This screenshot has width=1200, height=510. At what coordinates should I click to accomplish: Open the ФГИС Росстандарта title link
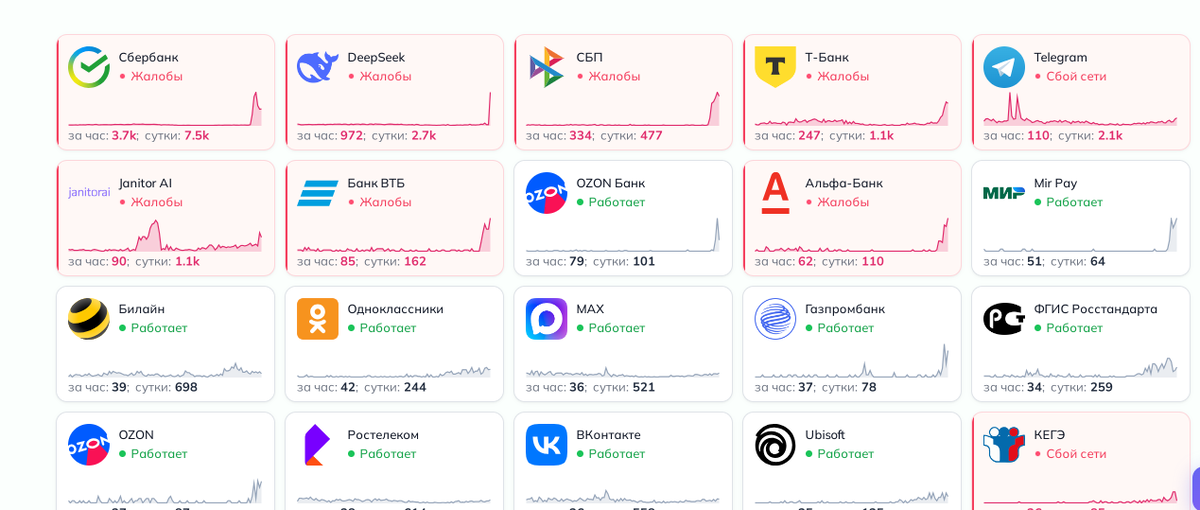(1095, 309)
